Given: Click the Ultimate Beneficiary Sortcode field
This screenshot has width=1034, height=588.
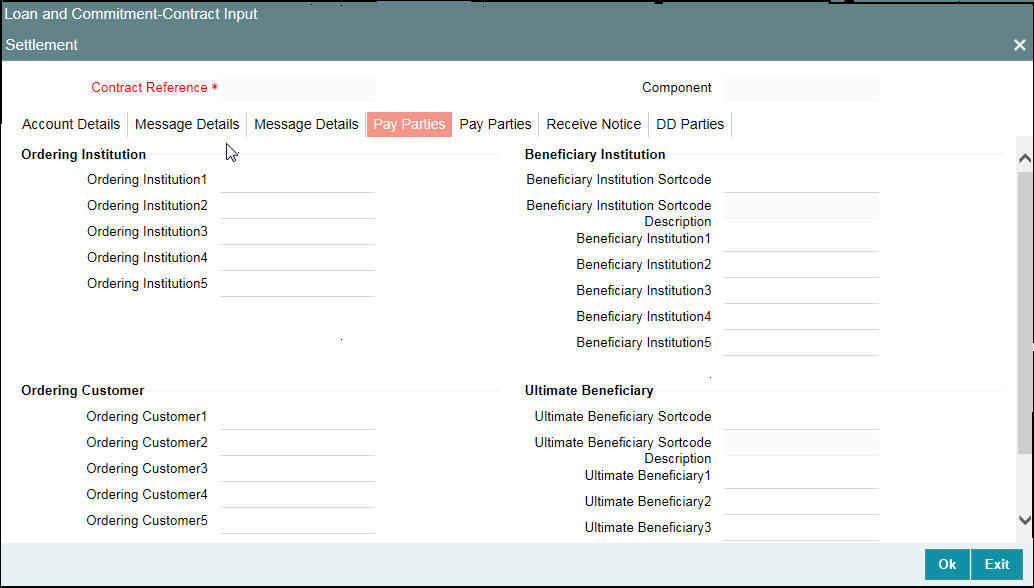Looking at the screenshot, I should (801, 417).
